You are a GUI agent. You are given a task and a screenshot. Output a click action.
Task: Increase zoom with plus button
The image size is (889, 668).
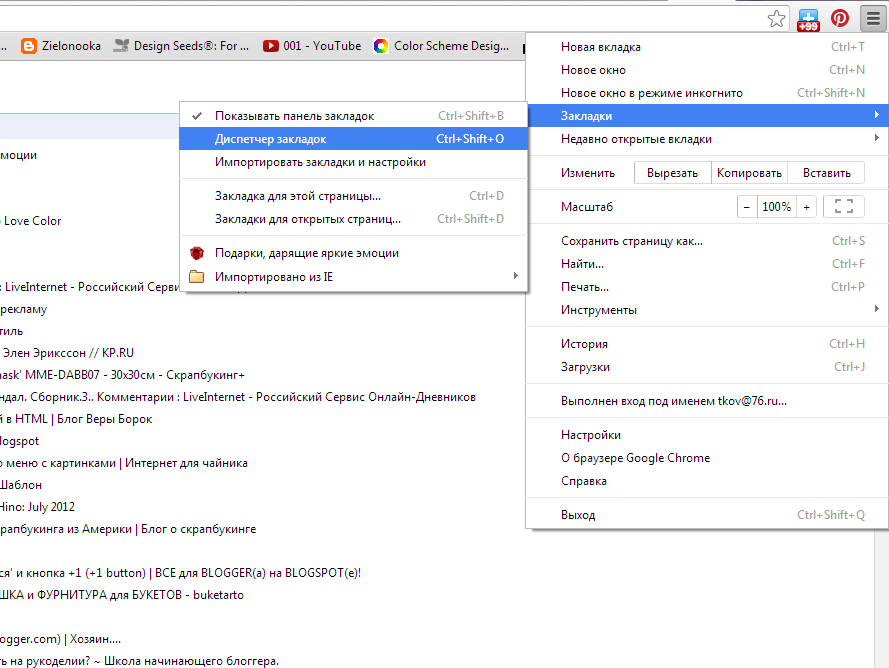tap(806, 207)
